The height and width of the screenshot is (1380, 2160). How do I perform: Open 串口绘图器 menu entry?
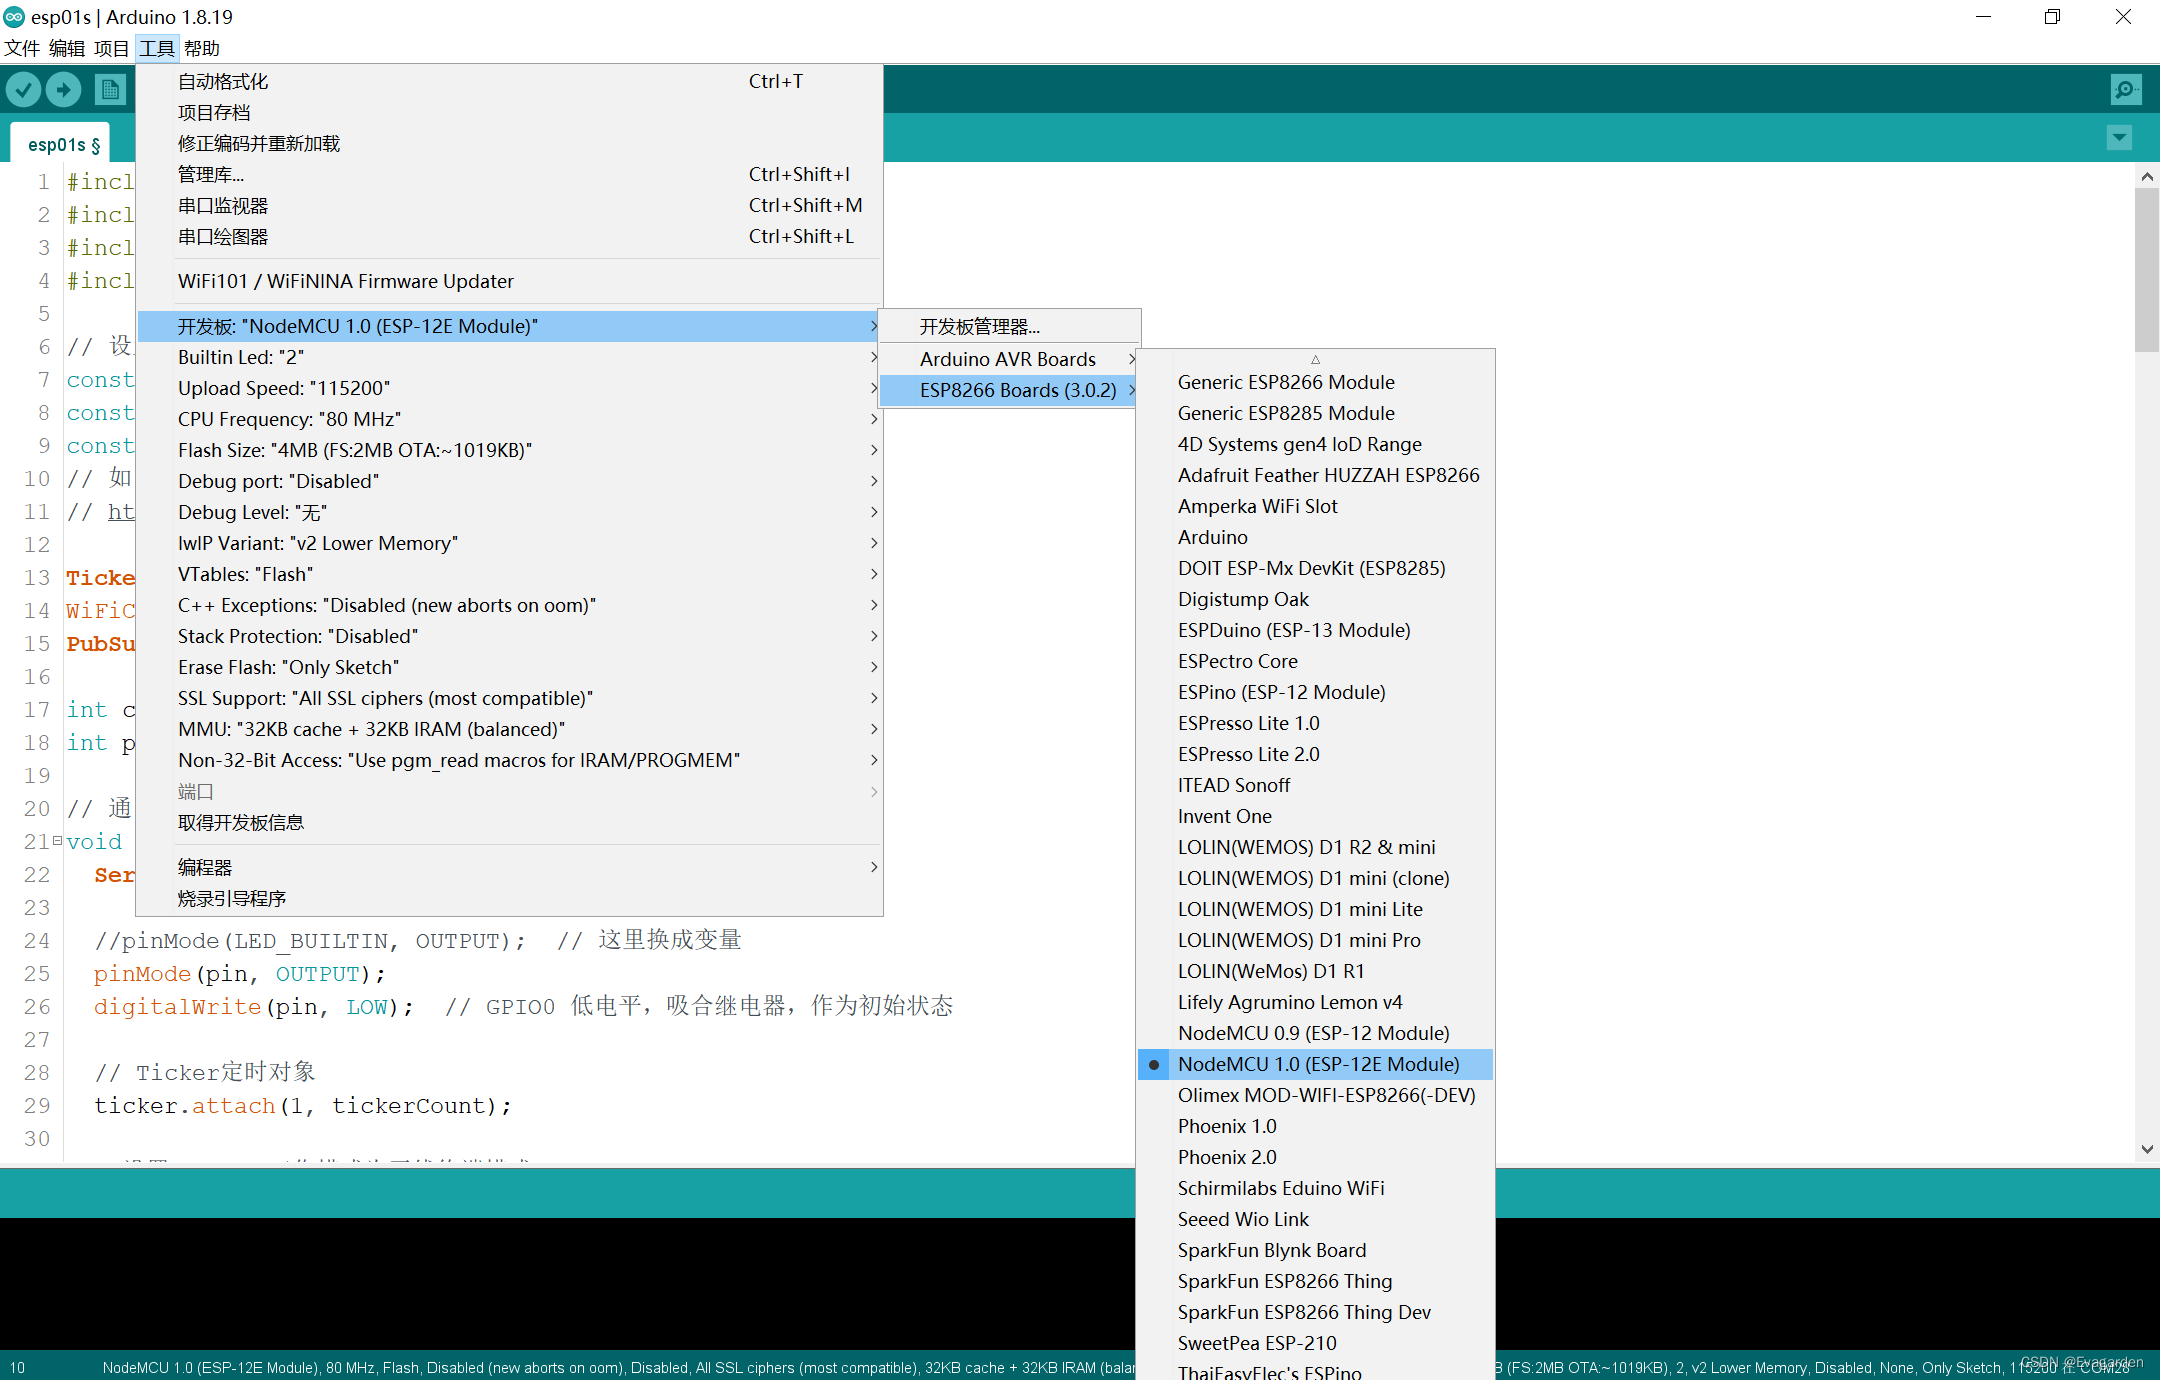click(x=510, y=237)
